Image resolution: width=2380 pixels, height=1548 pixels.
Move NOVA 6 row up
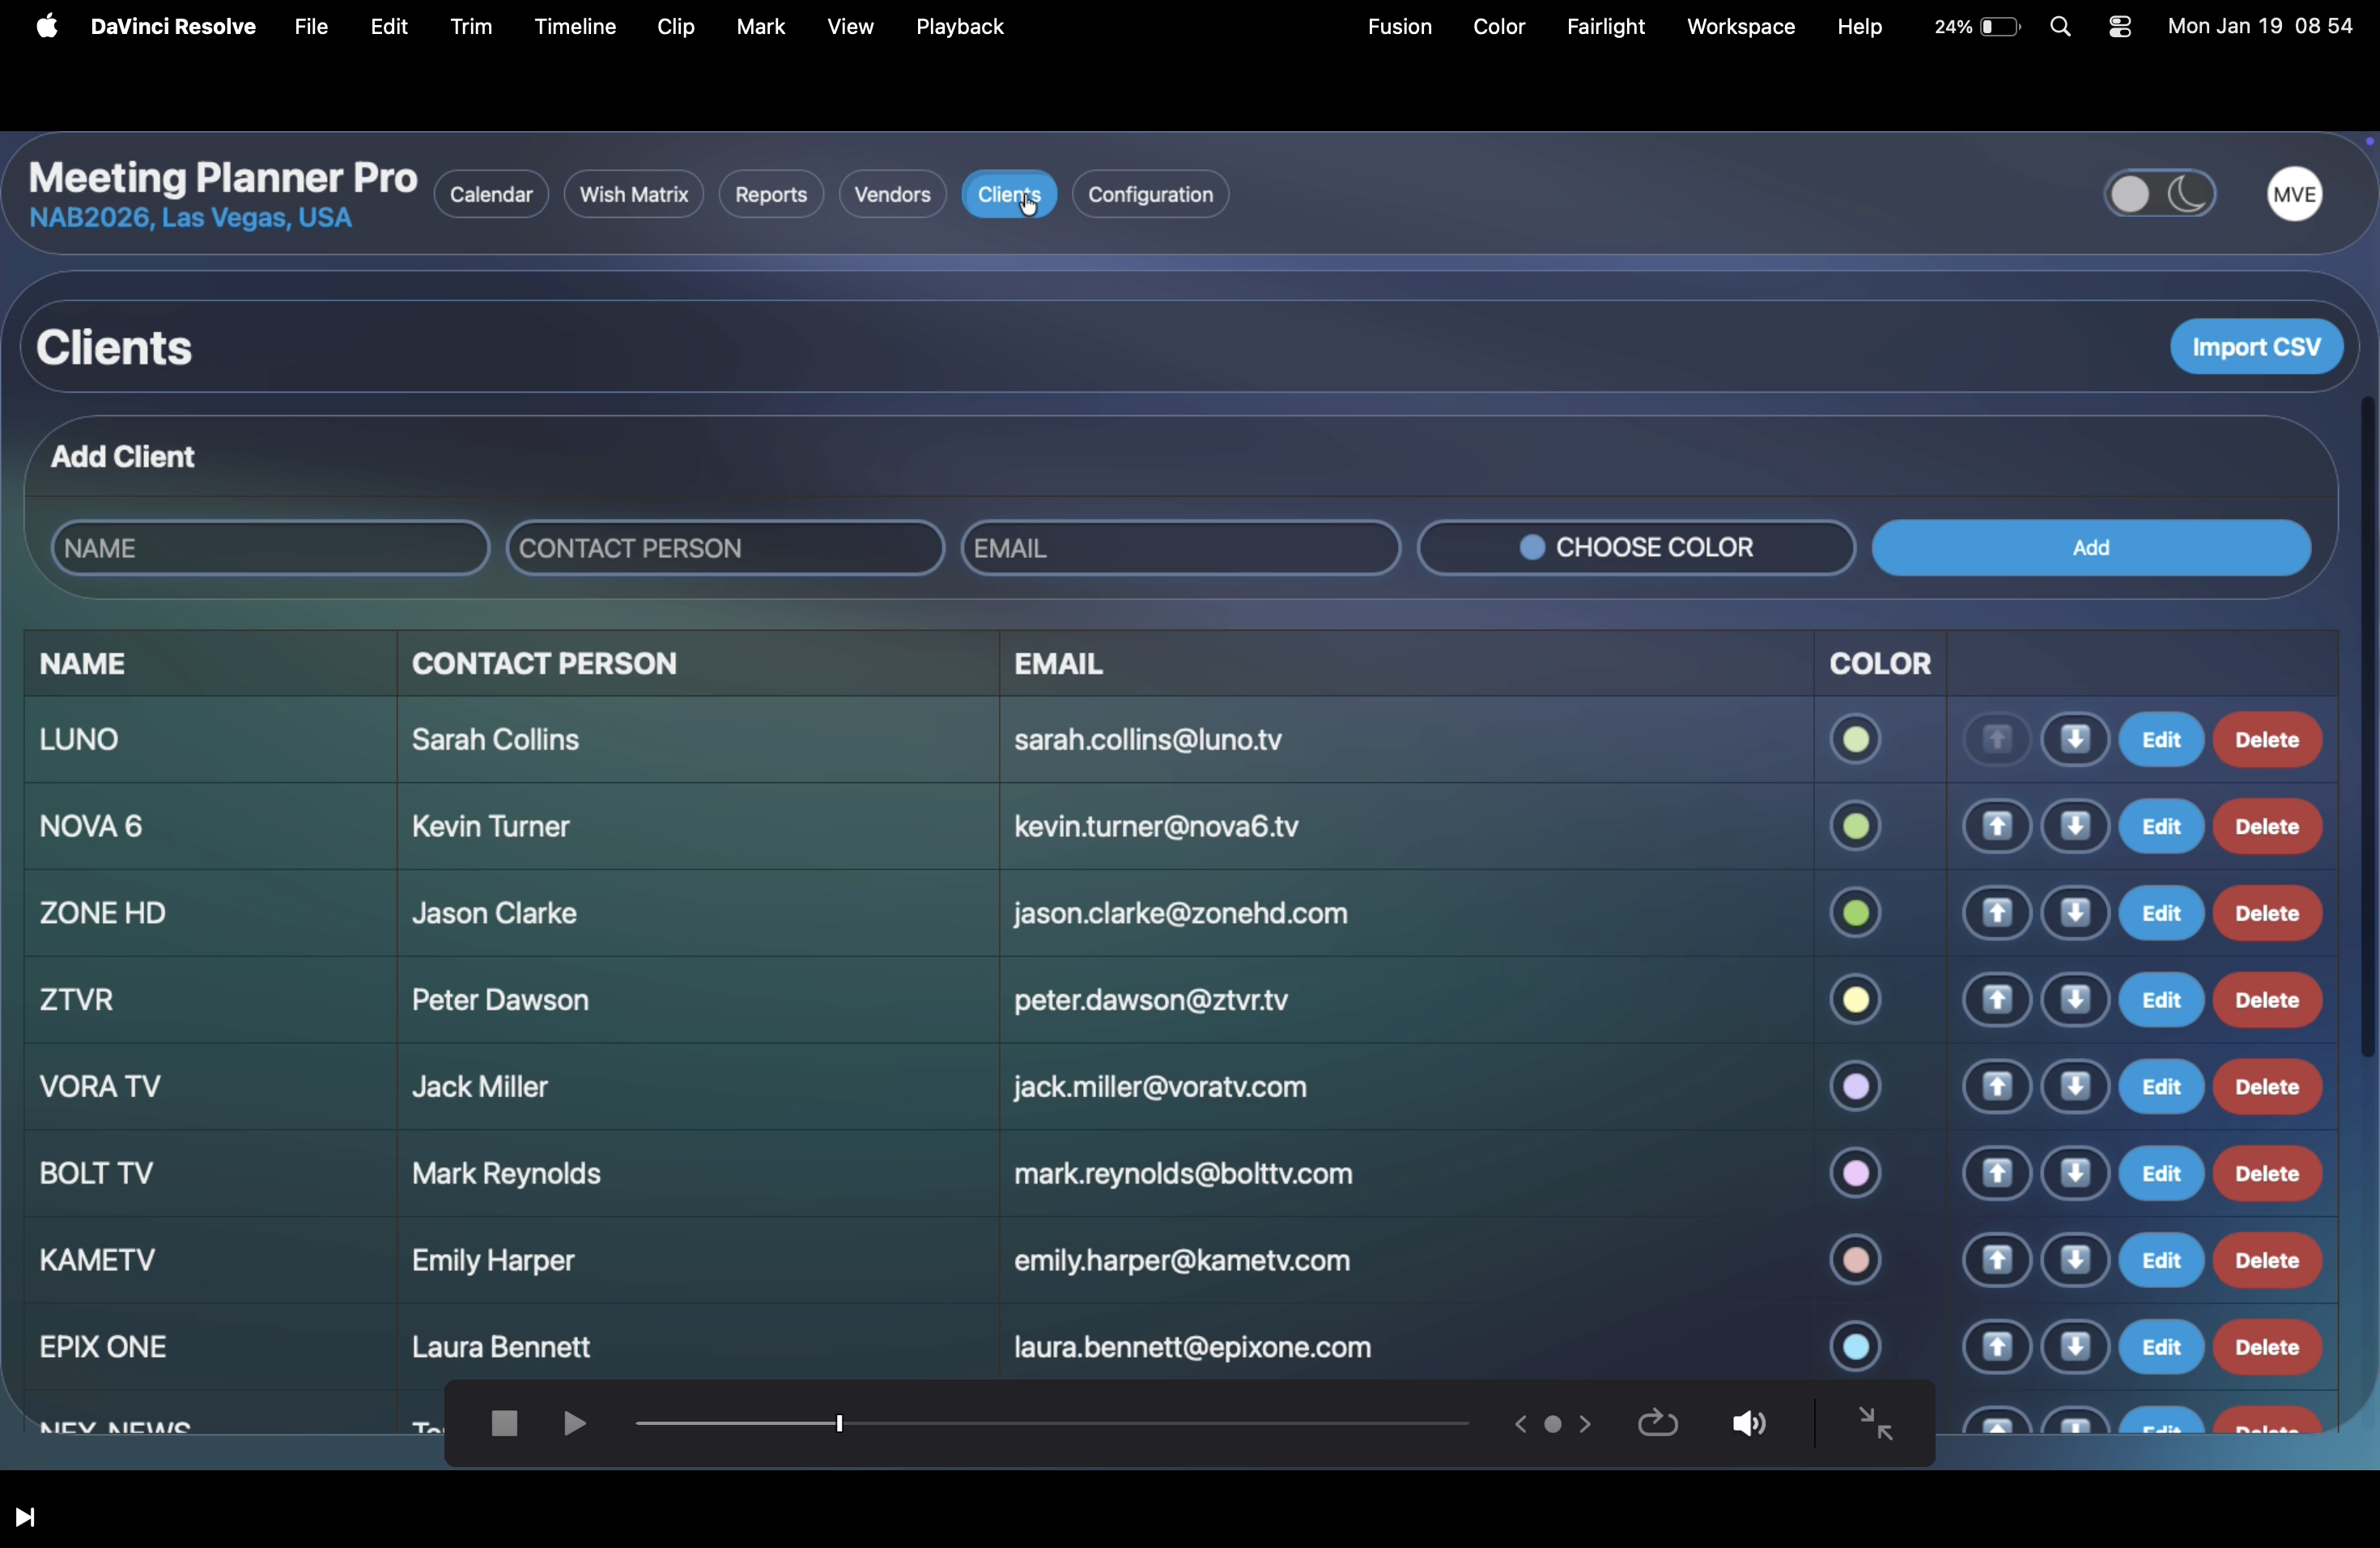[1996, 827]
